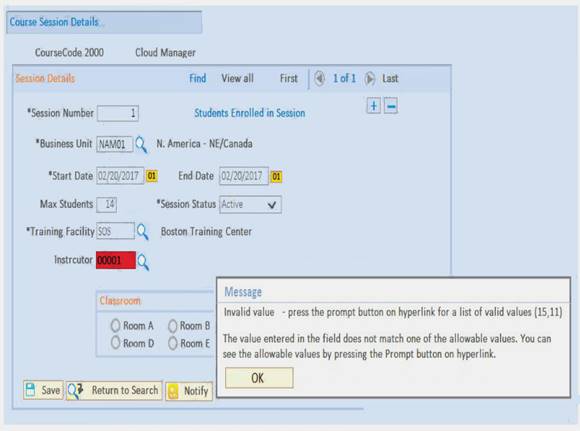580x431 pixels.
Task: Open the Session Status dropdown
Action: 250,205
